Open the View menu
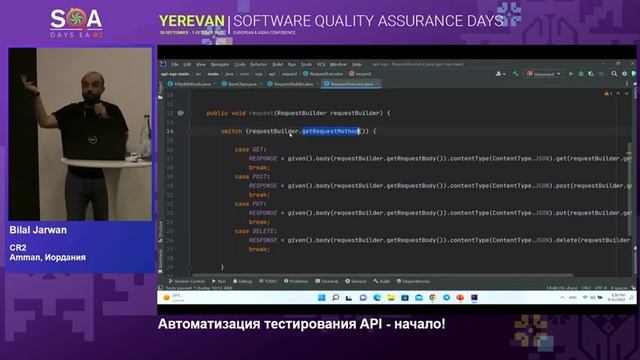The width and height of the screenshot is (640, 360). (201, 64)
